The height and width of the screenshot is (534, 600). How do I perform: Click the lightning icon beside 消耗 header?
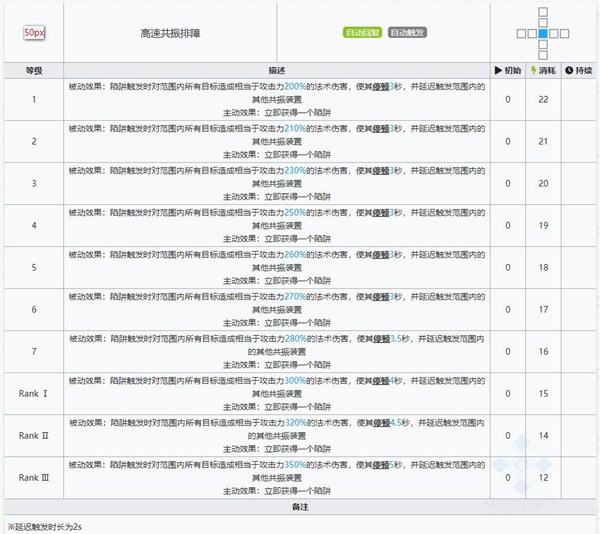(533, 70)
